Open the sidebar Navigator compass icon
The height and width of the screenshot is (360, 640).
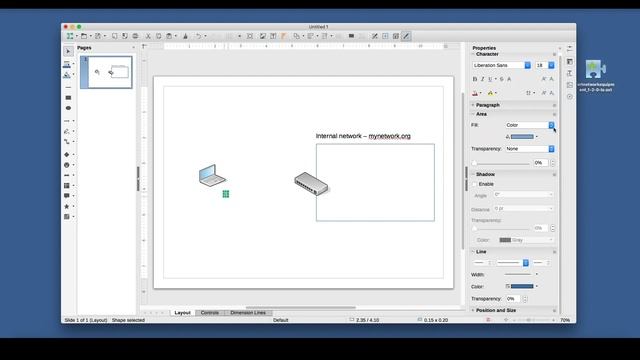570,97
